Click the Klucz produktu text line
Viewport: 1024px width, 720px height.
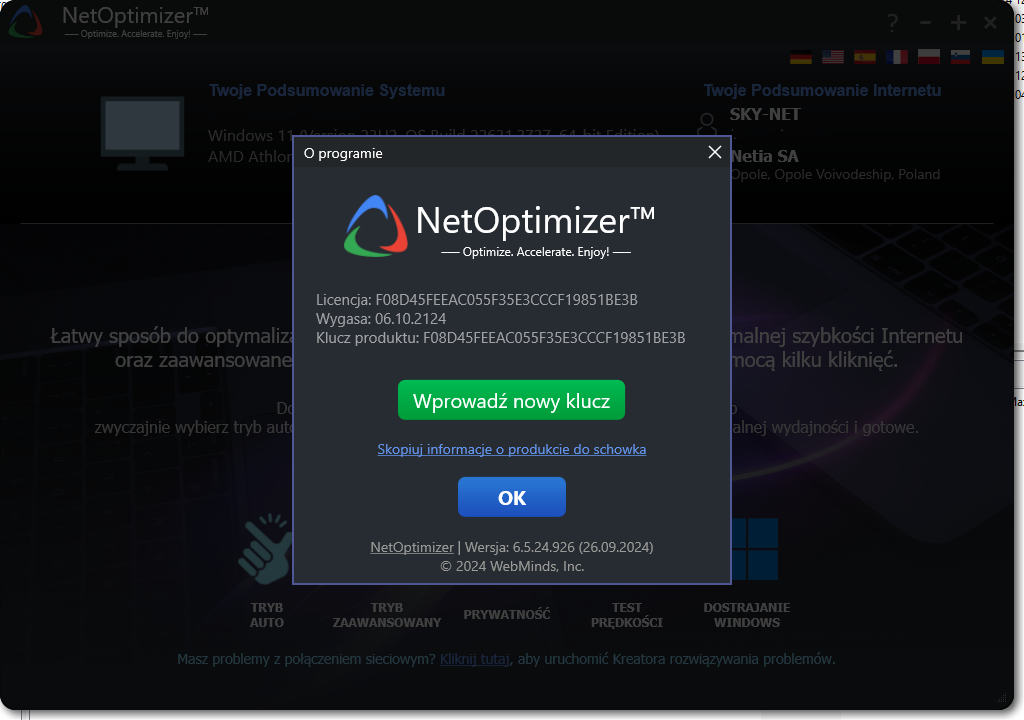tap(500, 338)
